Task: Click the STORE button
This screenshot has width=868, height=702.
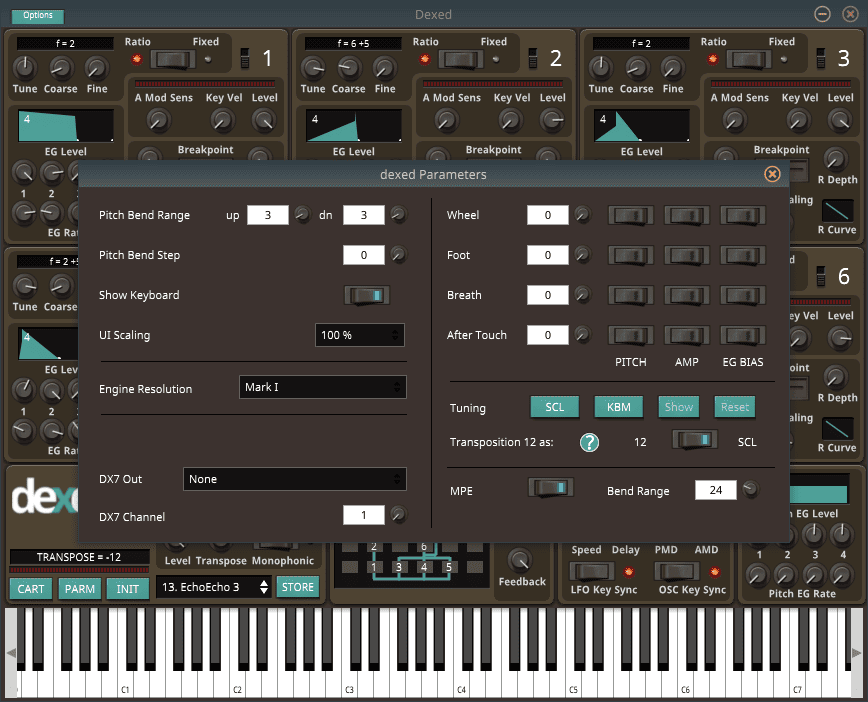Action: (298, 587)
